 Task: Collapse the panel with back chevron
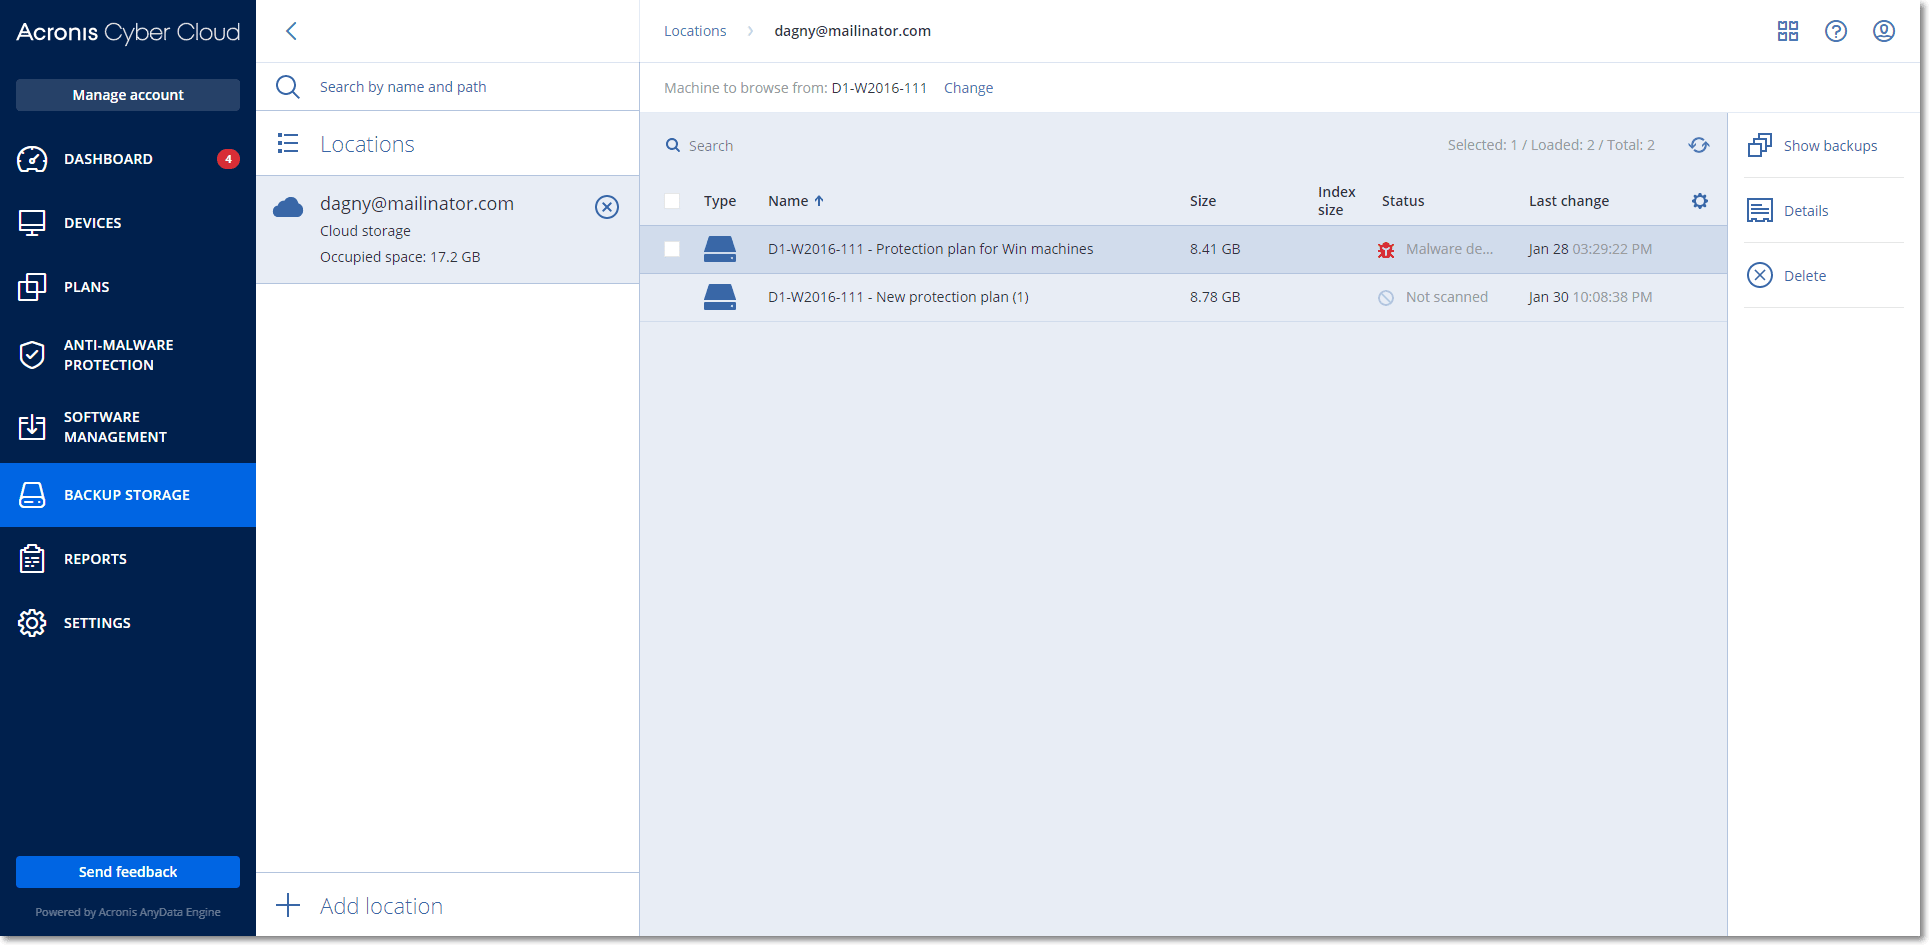coord(291,31)
